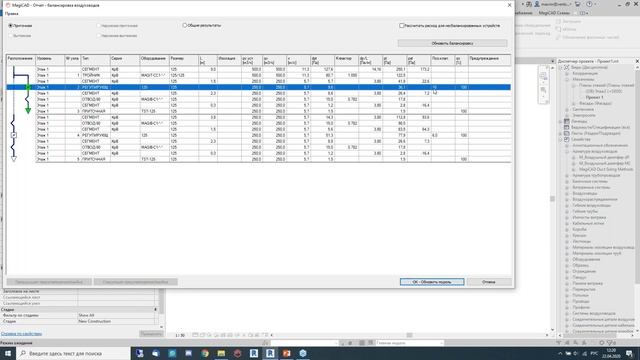
Task: Click the zoom region icon in navigation bar
Action: point(543,91)
